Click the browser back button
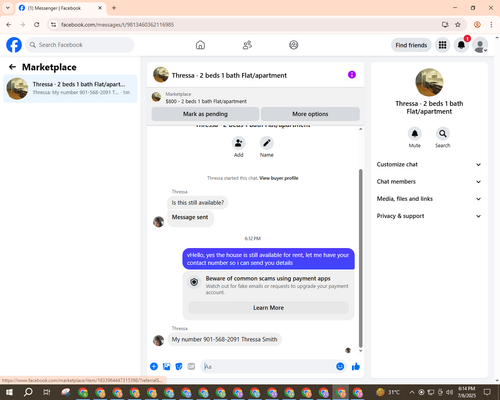Screen dimensions: 500x400 pyautogui.click(x=9, y=25)
